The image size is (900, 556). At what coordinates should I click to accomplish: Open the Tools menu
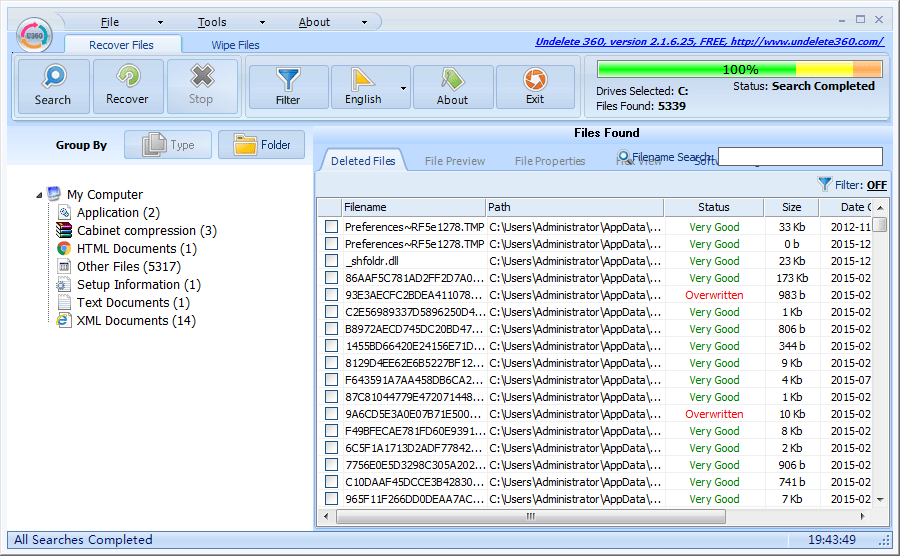click(x=212, y=22)
